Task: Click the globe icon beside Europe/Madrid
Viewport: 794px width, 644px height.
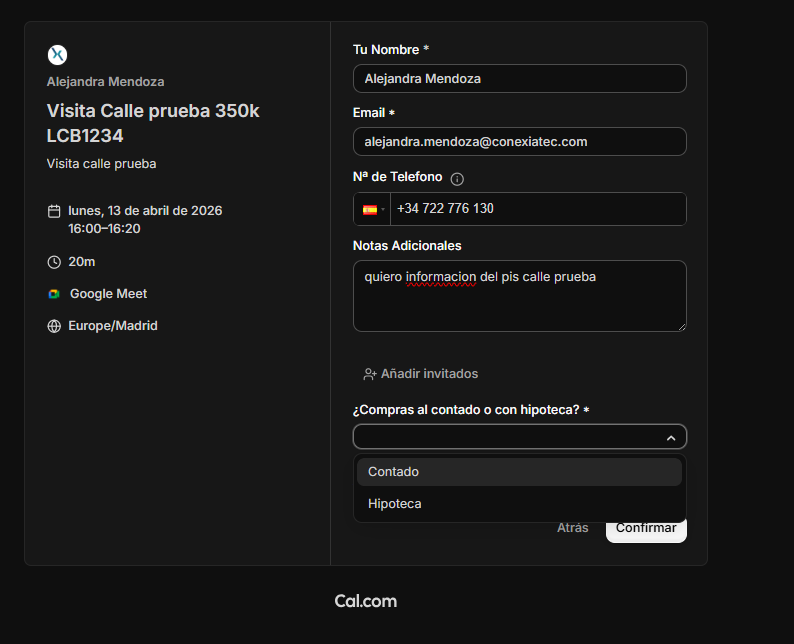Action: 54,326
